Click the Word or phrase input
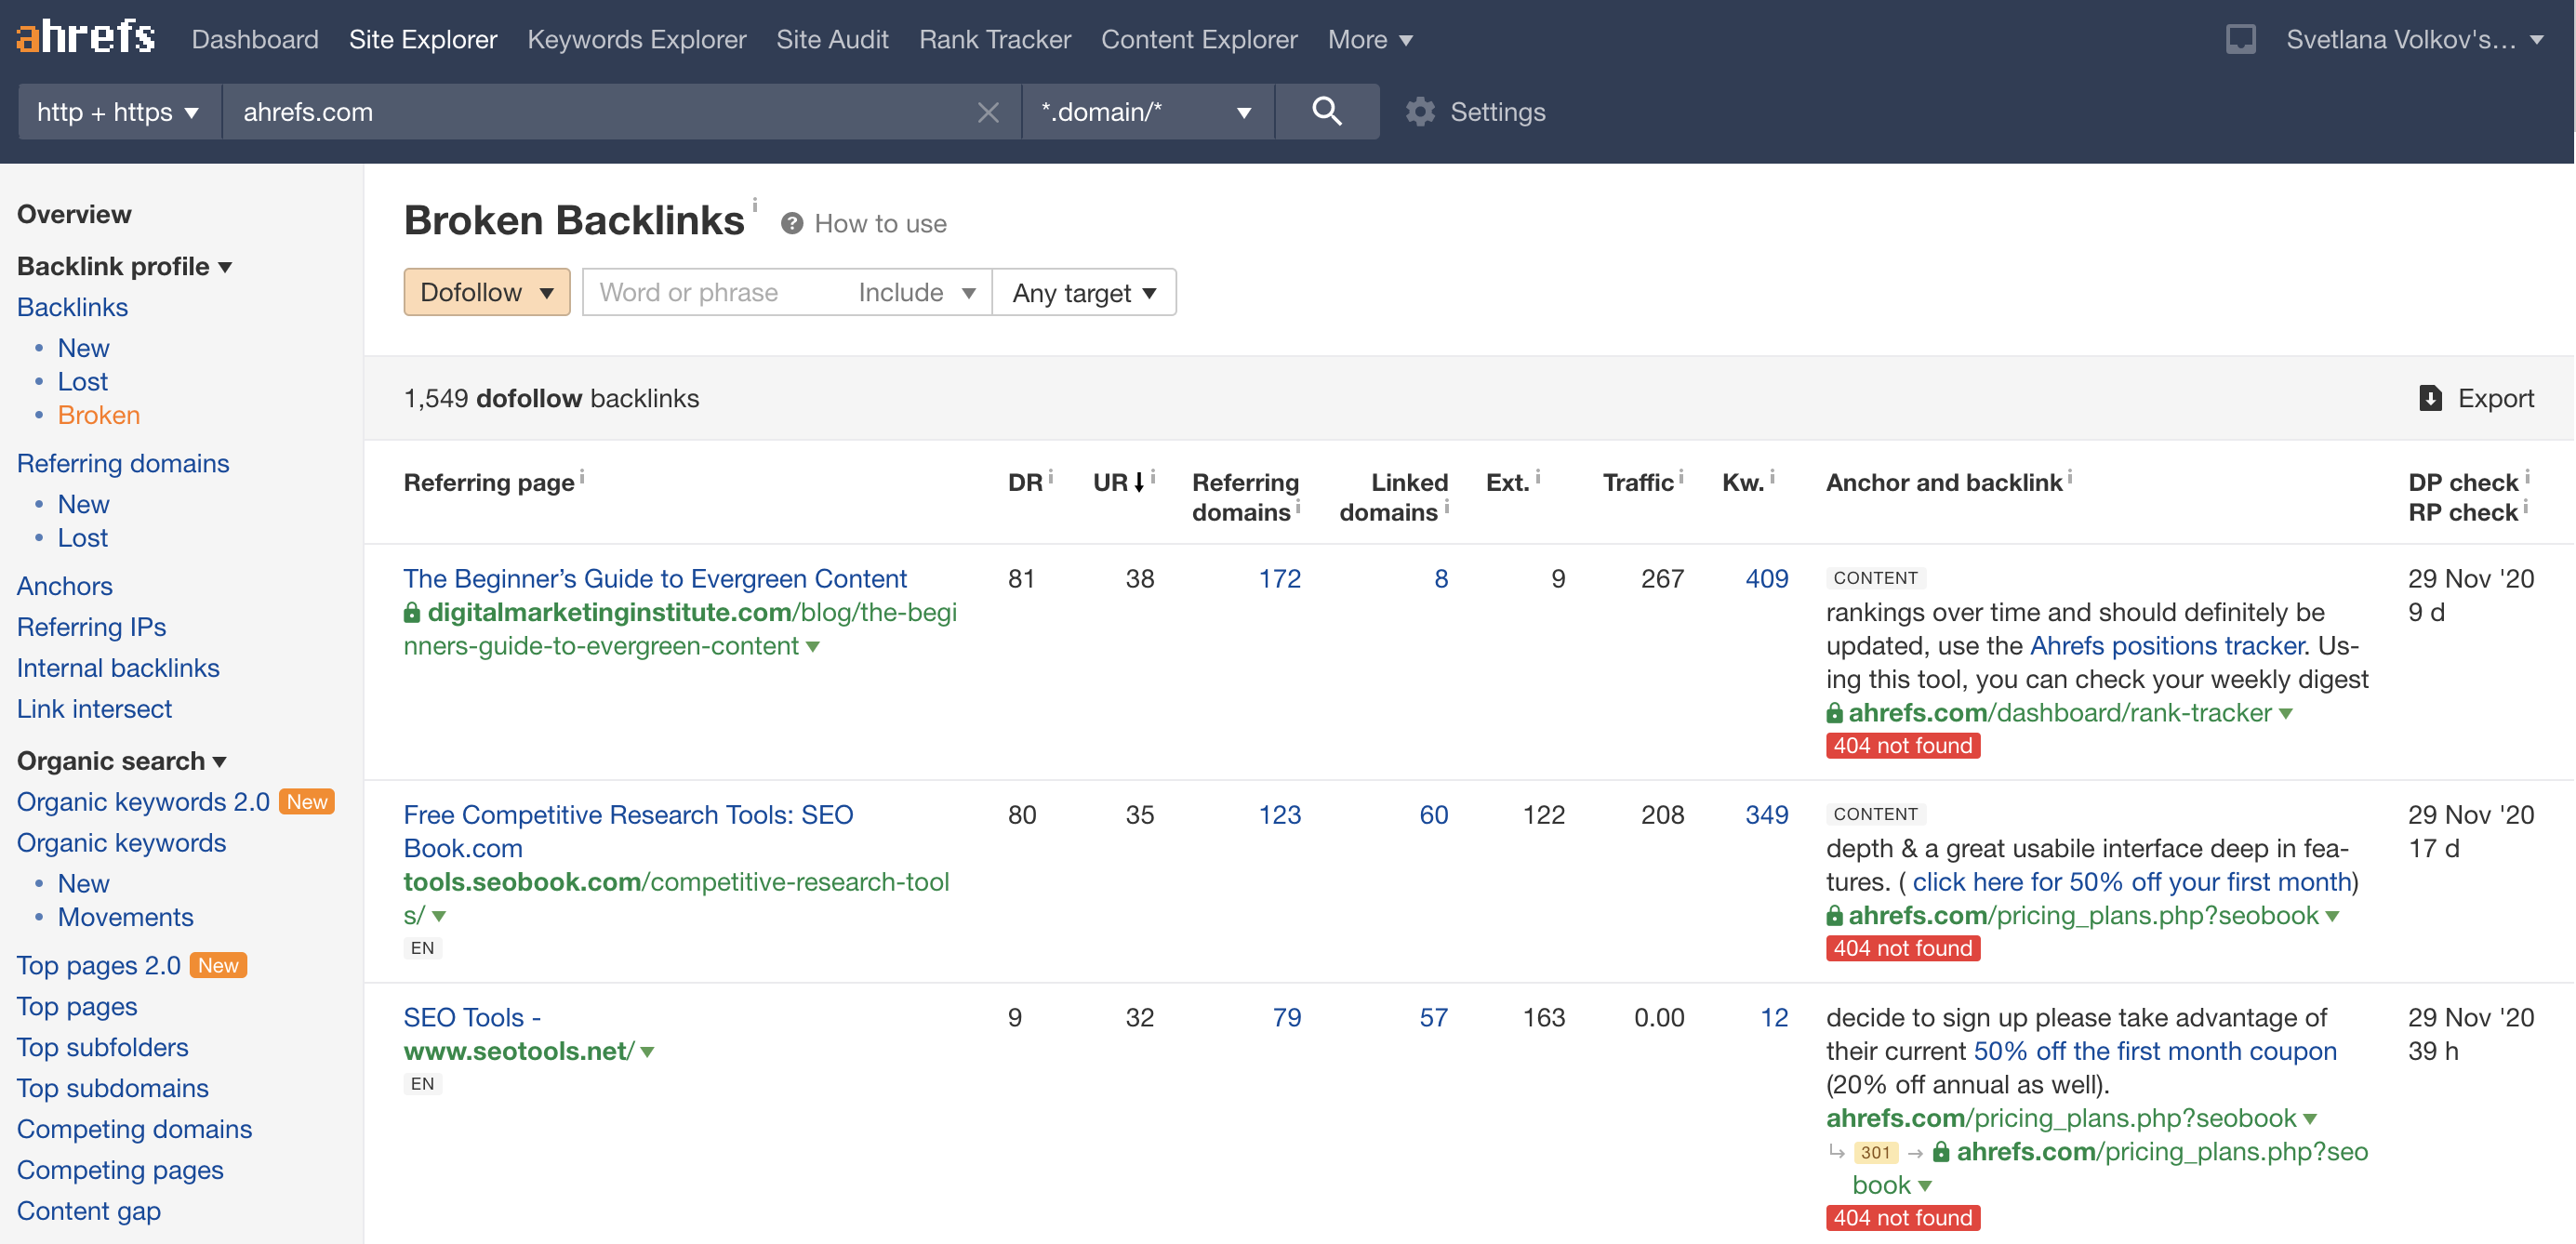2576x1244 pixels. click(714, 292)
